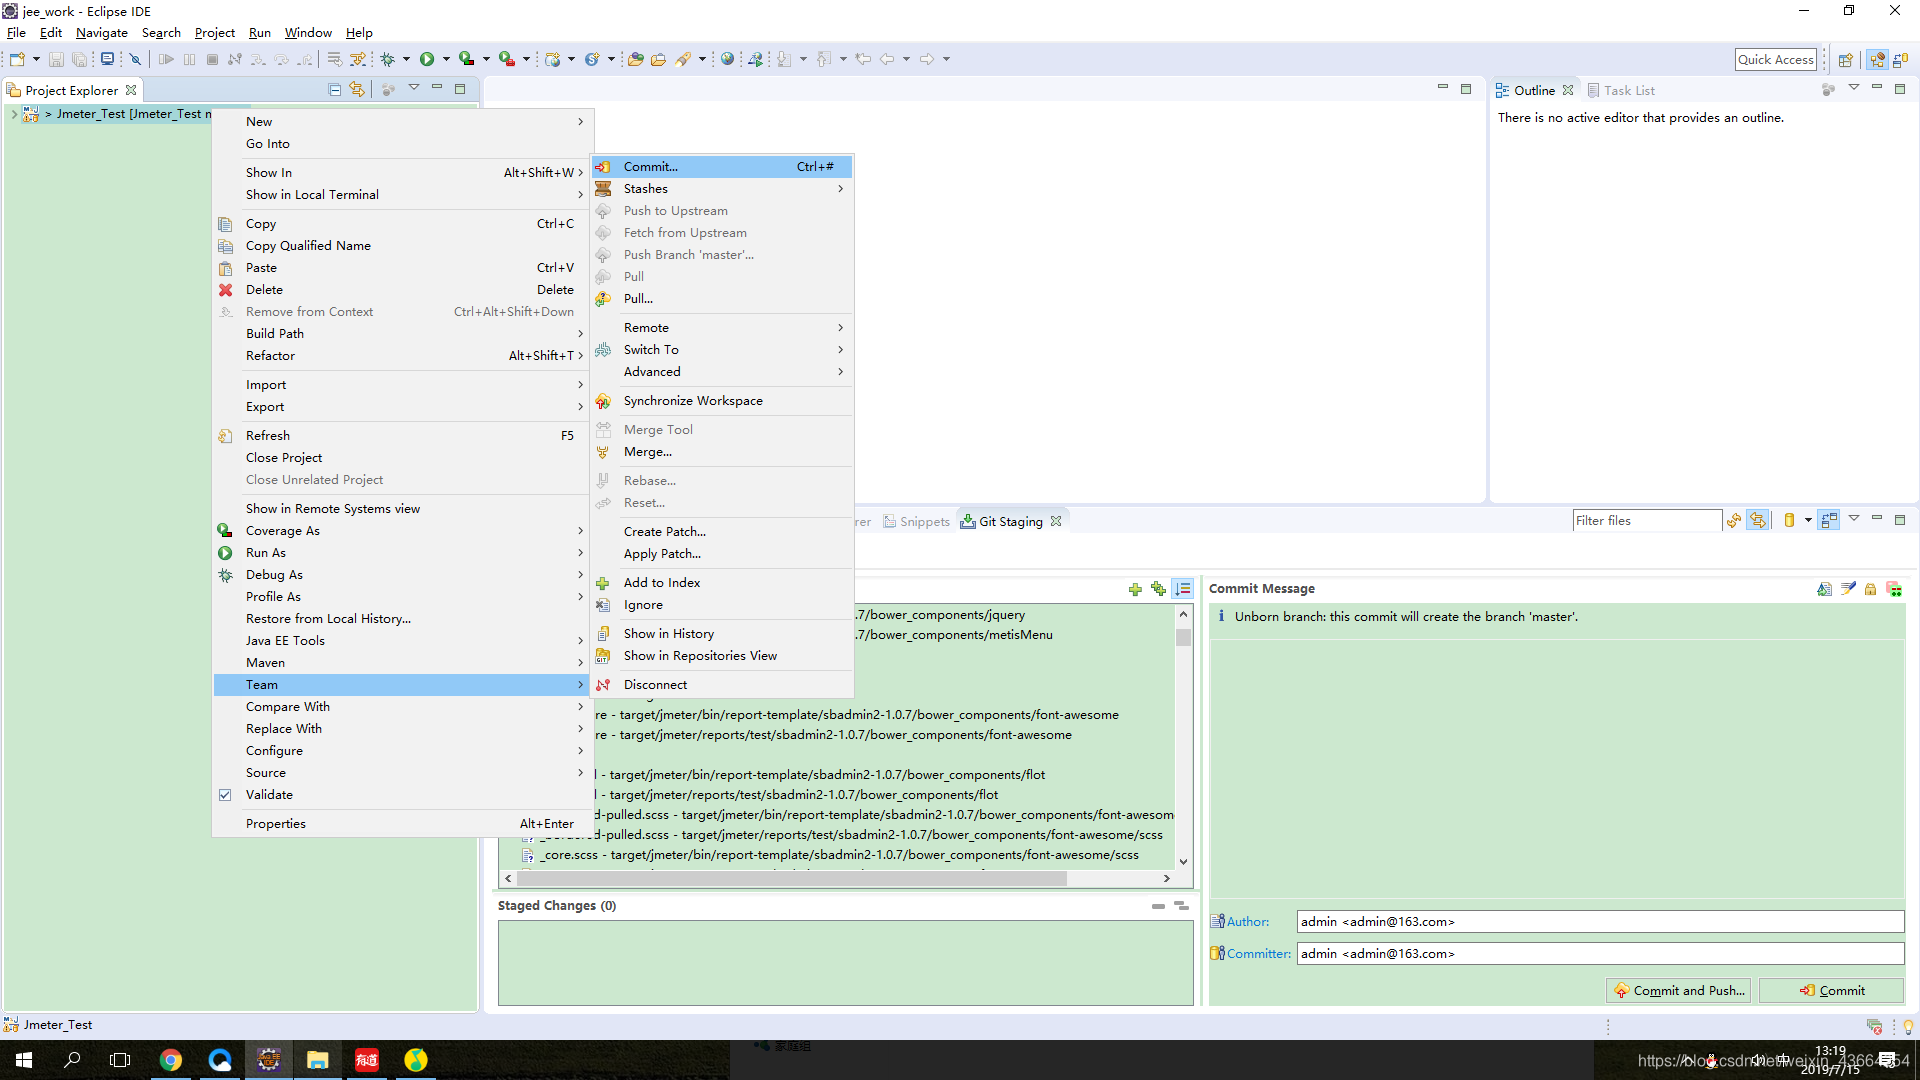The image size is (1920, 1080).
Task: Open Project Explorer view menu triangle
Action: point(413,88)
